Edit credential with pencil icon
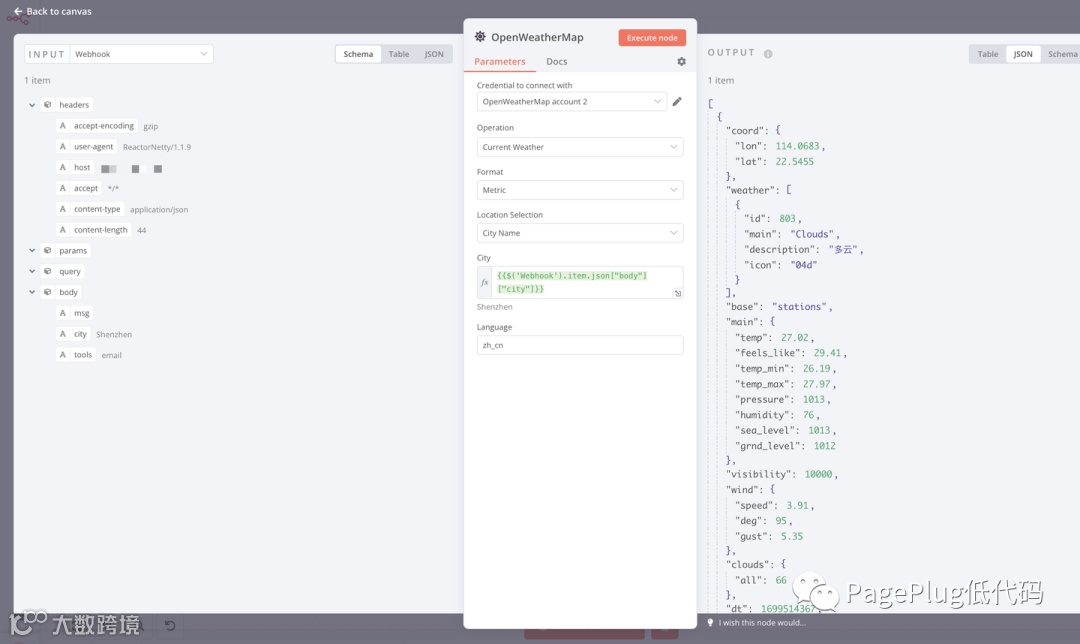1080x644 pixels. pos(677,101)
